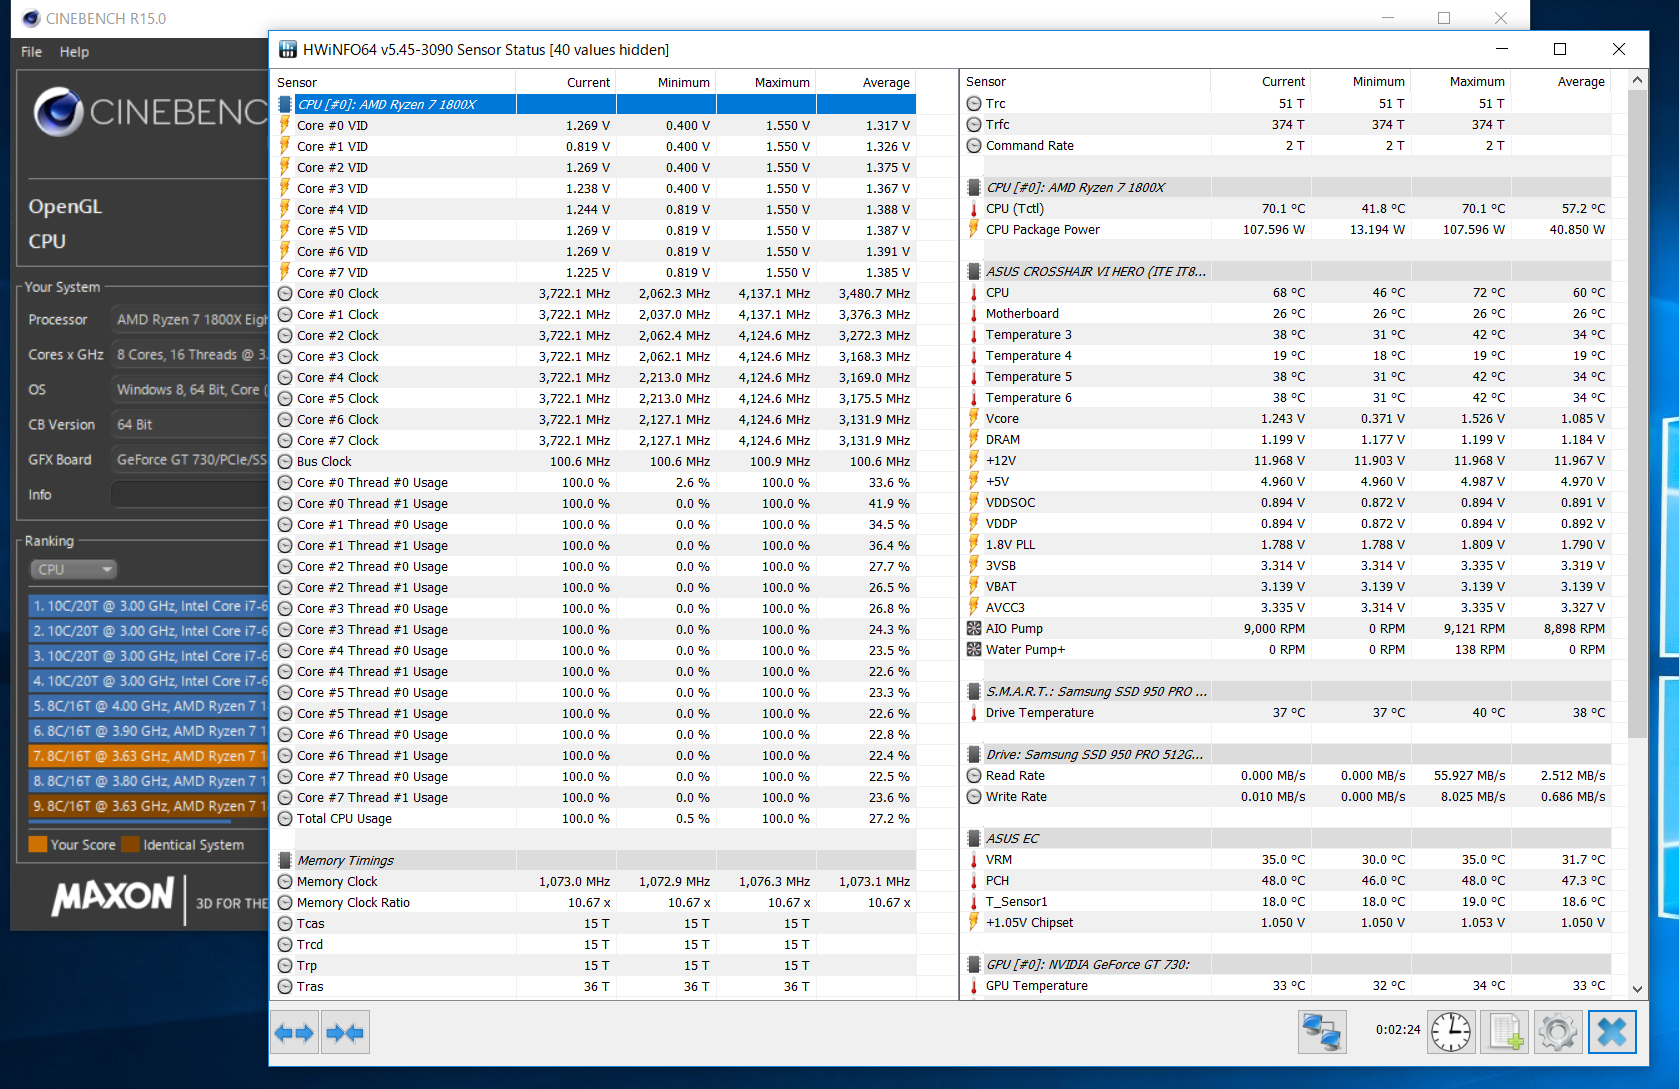Click the thermometer icon beside CPU (Tctl)

click(974, 208)
